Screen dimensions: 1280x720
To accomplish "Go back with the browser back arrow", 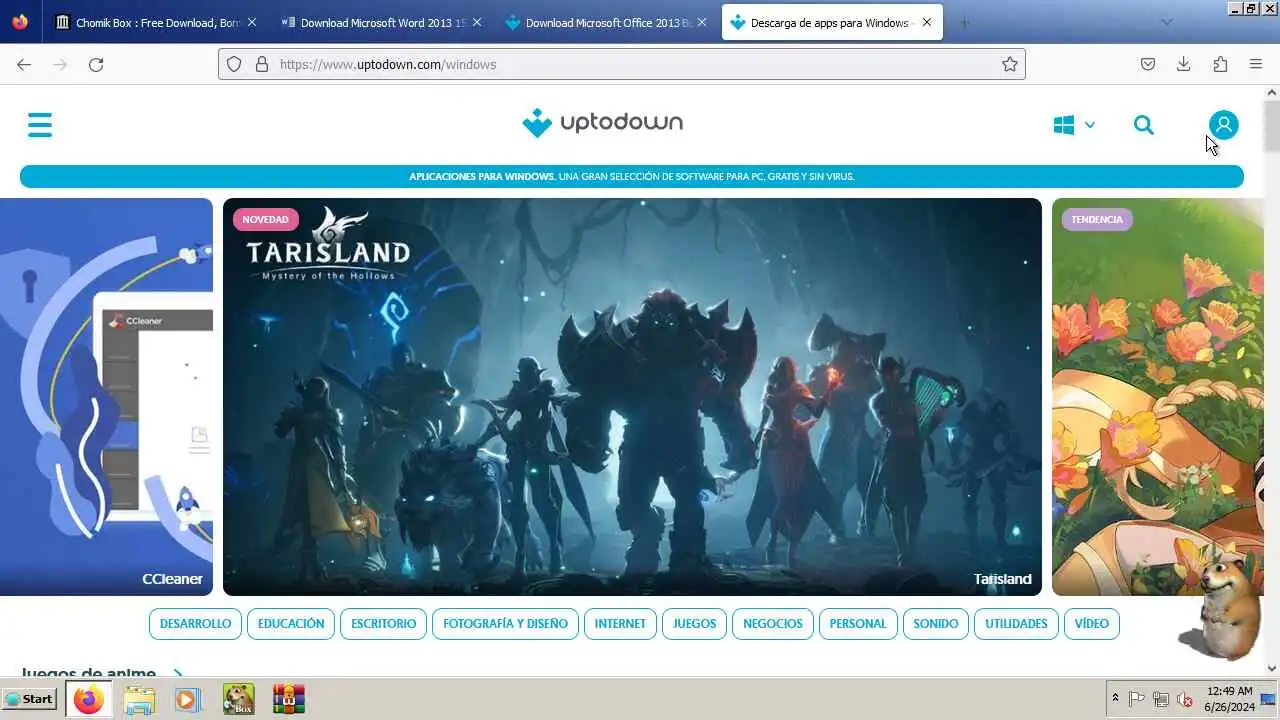I will 24,64.
